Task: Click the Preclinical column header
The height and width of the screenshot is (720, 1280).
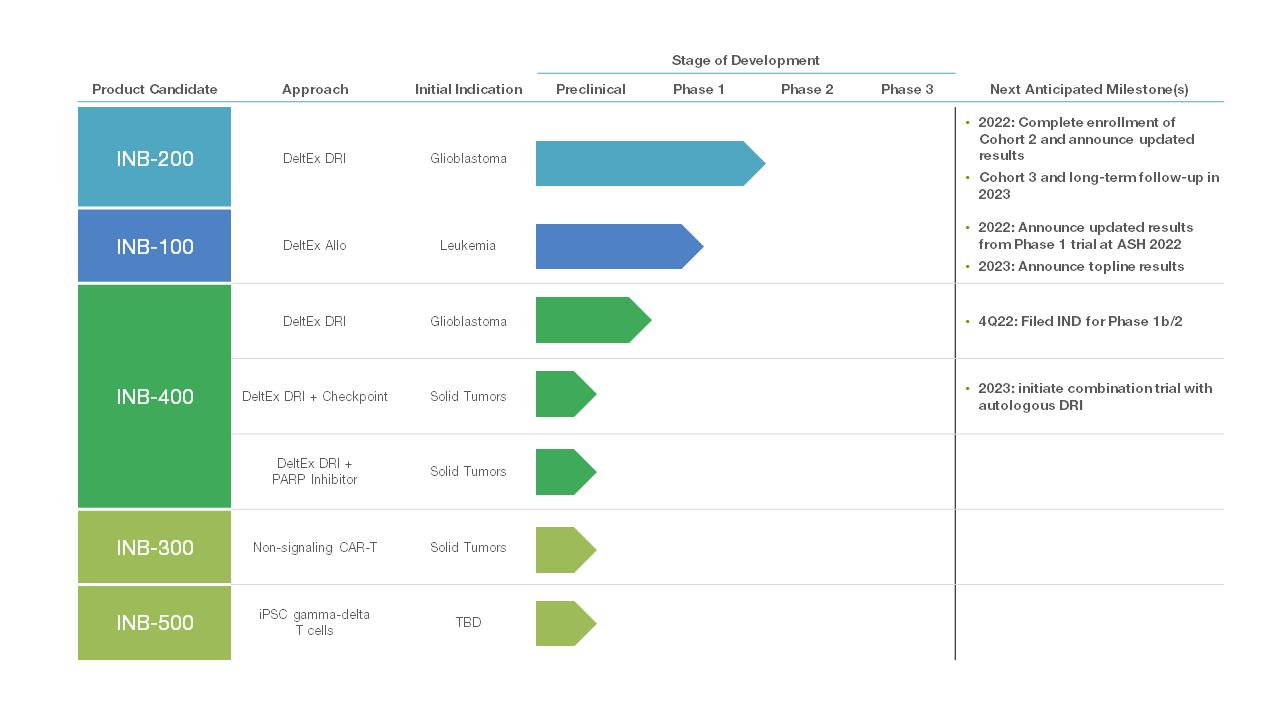Action: tap(591, 89)
